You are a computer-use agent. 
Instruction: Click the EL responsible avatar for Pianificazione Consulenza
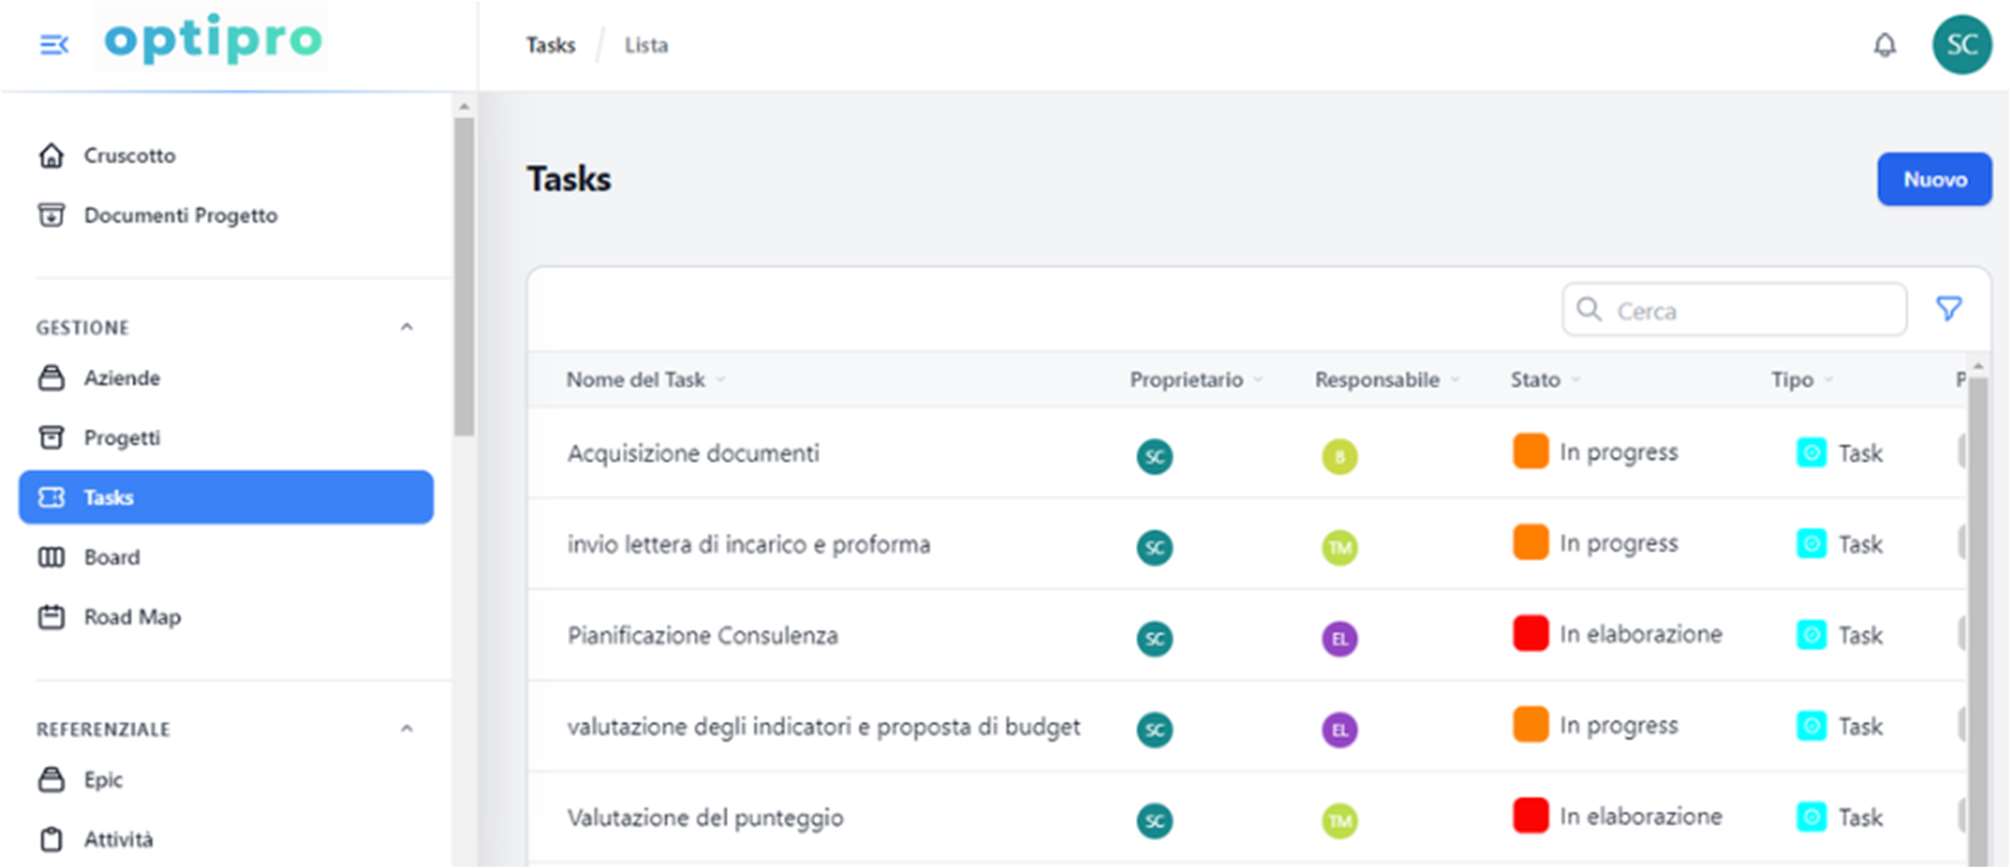coord(1339,638)
